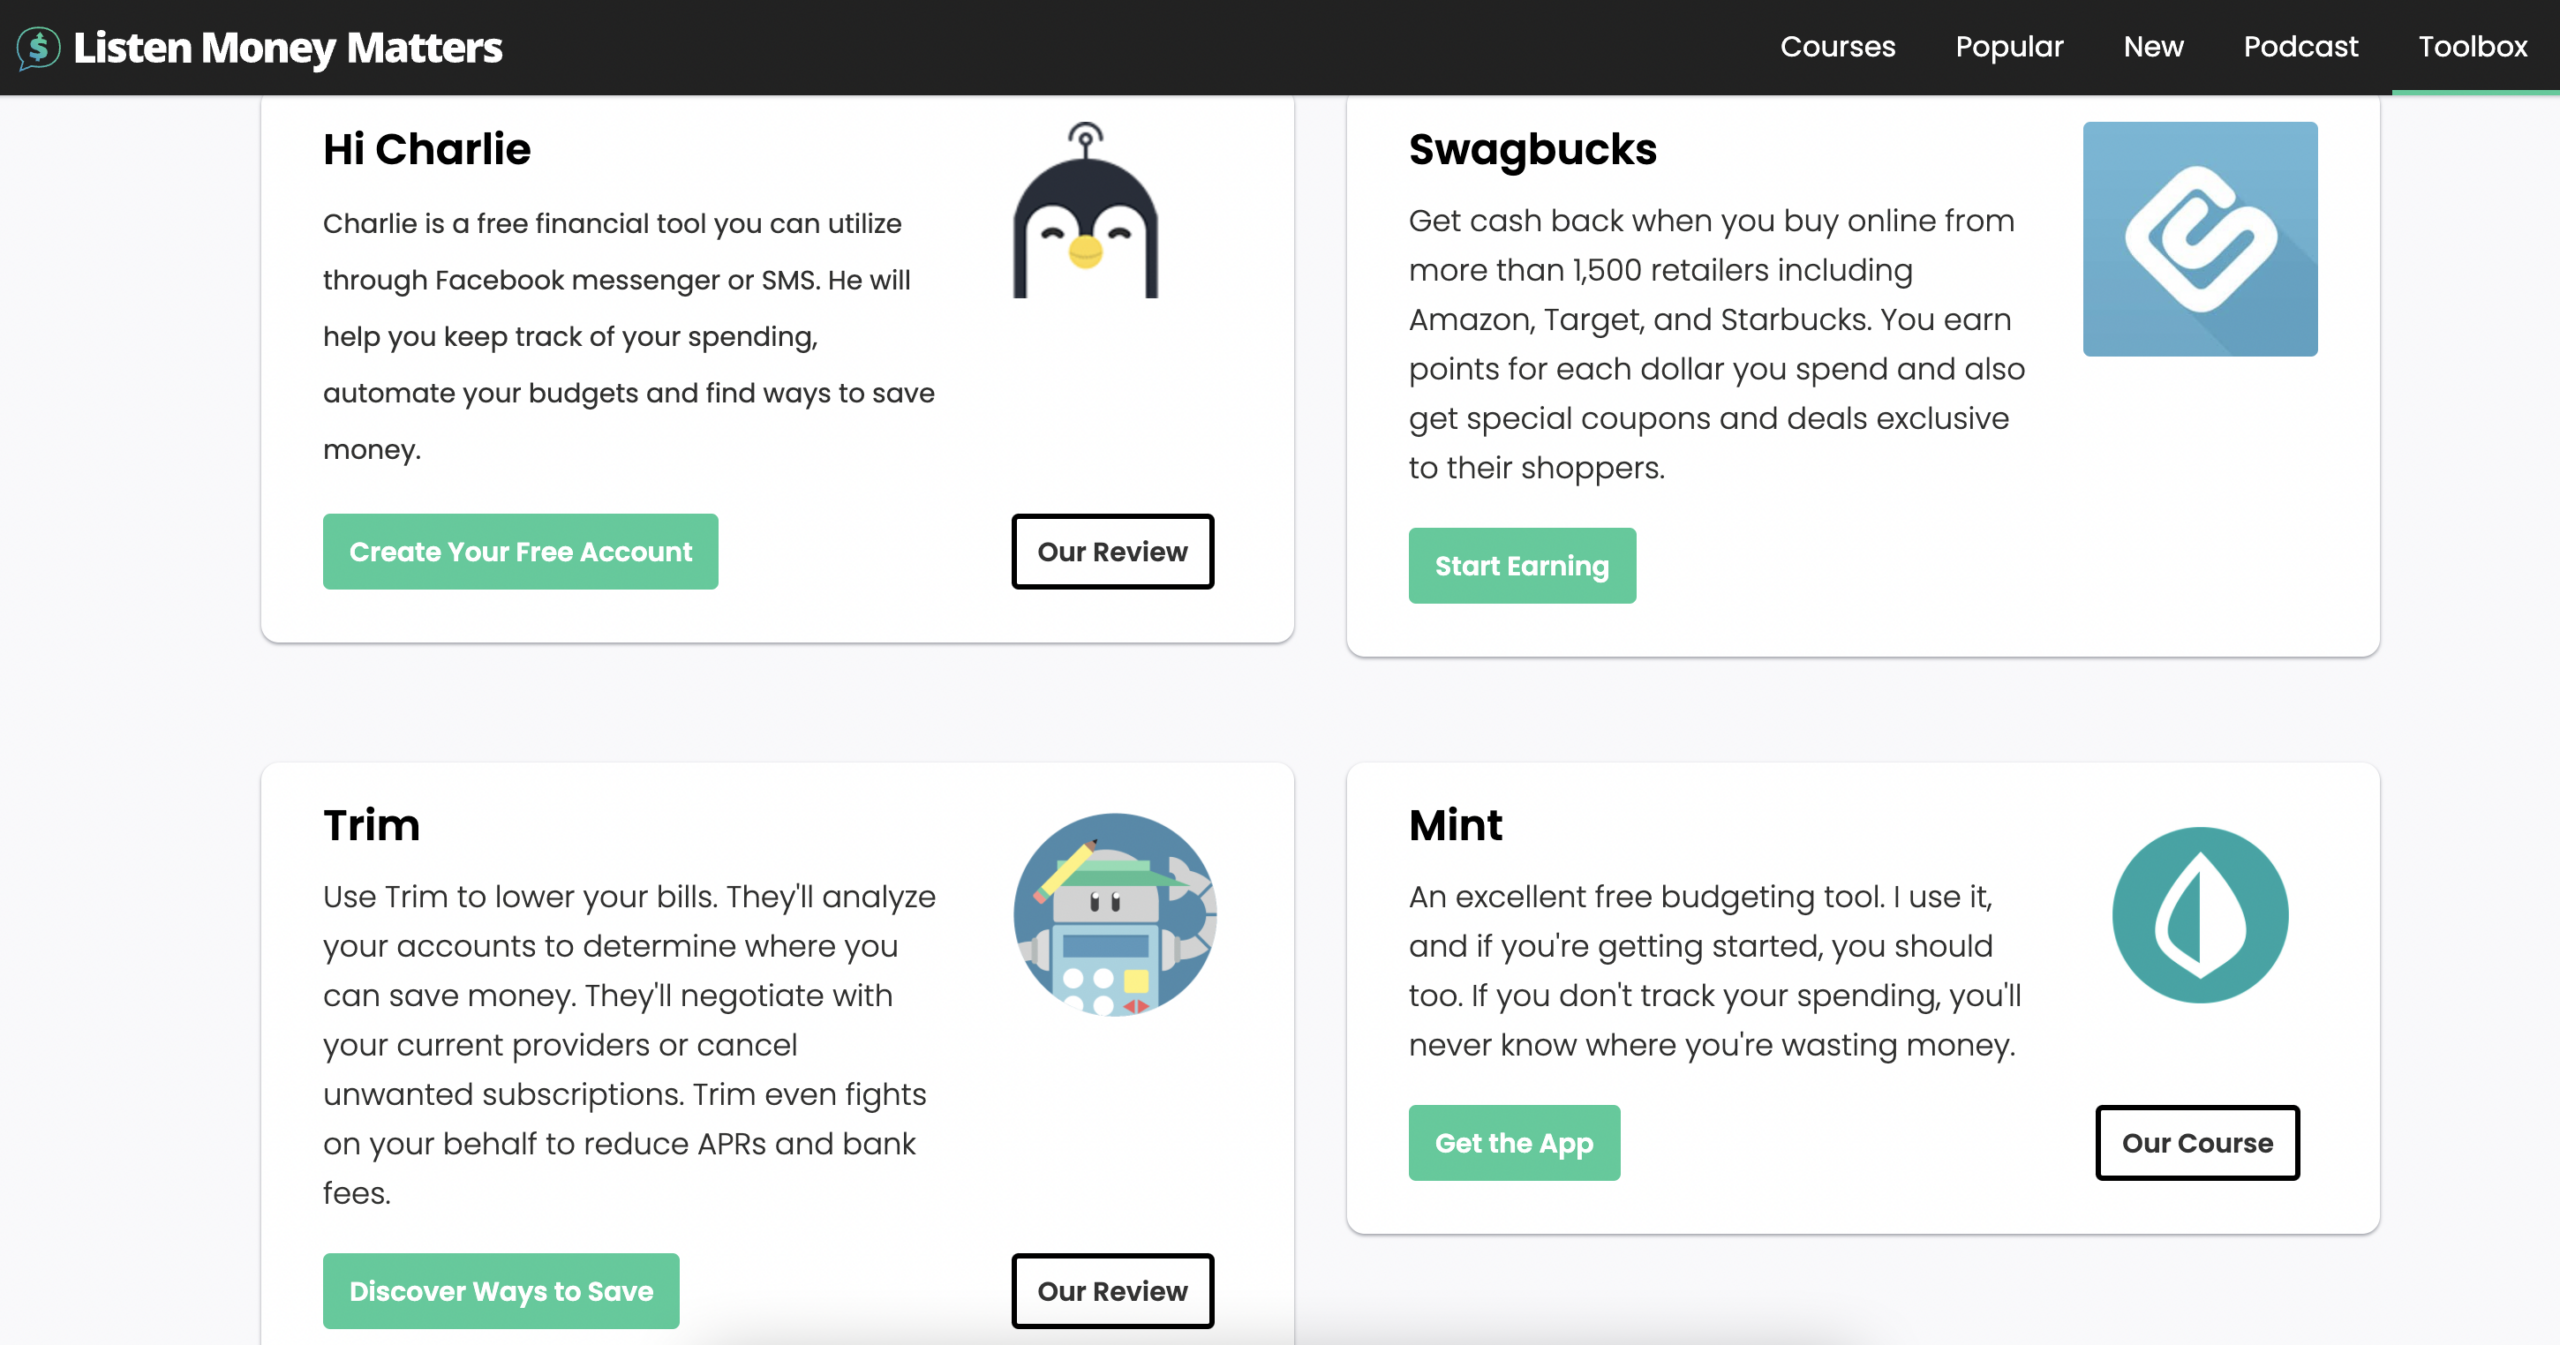Click the Trim robot icon

[1114, 914]
